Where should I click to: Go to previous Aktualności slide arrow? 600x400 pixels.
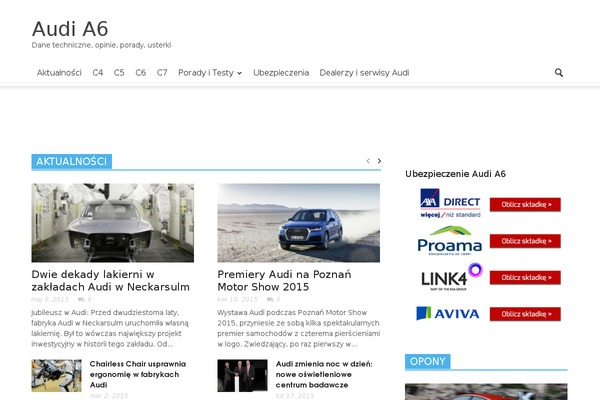(x=367, y=161)
